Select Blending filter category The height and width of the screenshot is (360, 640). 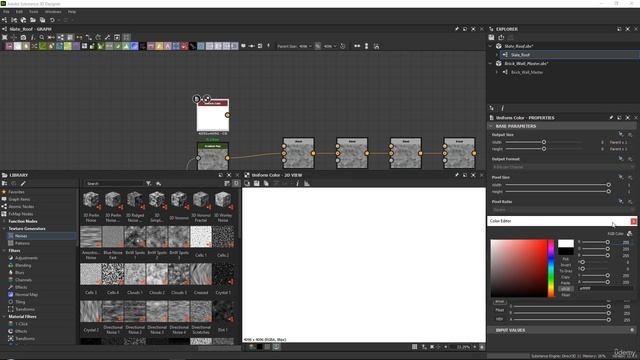tap(23, 265)
